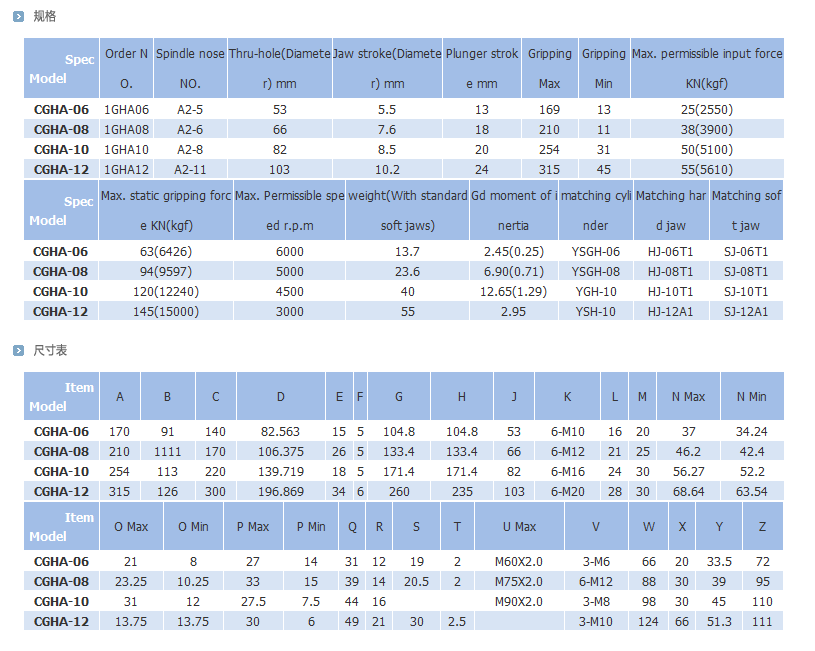Click spindle nose value A2-5
The image size is (815, 651).
[x=190, y=110]
